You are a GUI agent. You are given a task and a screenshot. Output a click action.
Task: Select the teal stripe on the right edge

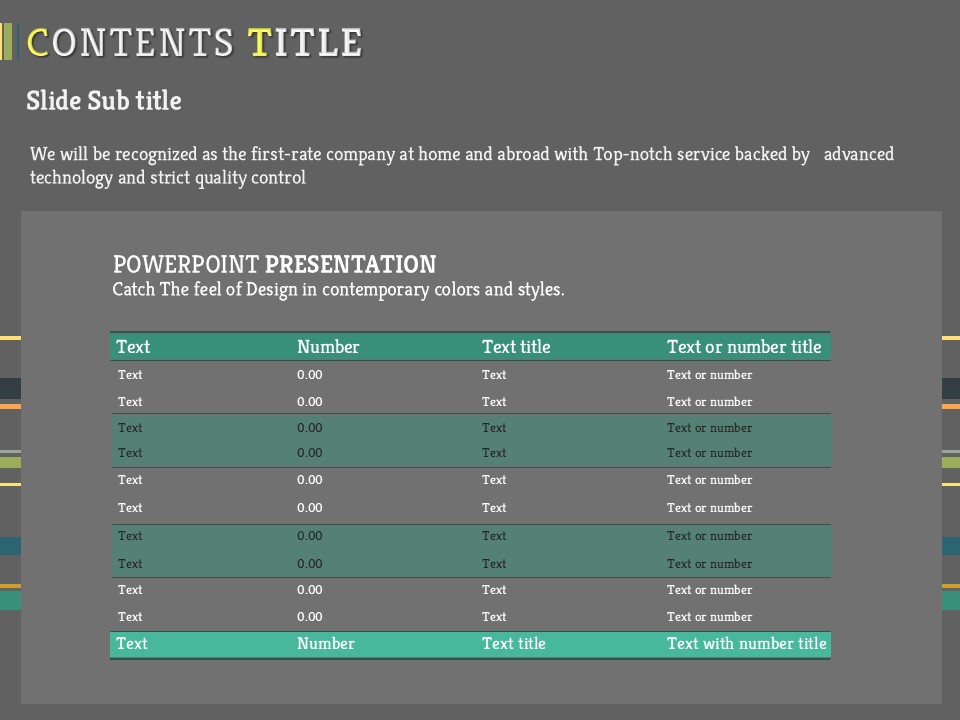pos(950,600)
